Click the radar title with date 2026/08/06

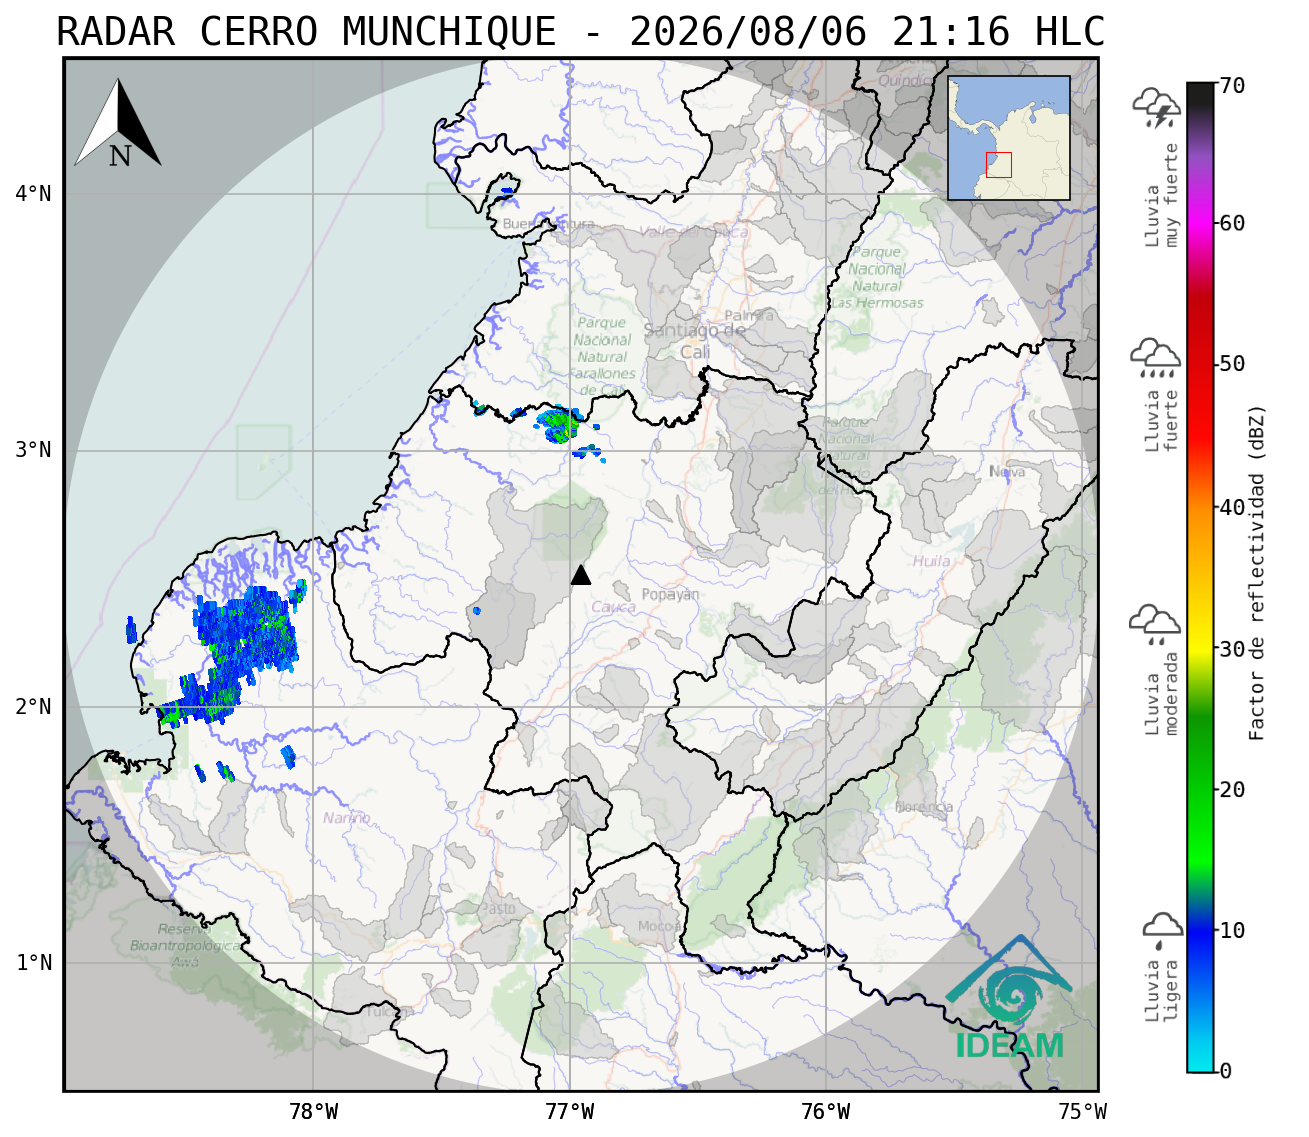click(581, 32)
